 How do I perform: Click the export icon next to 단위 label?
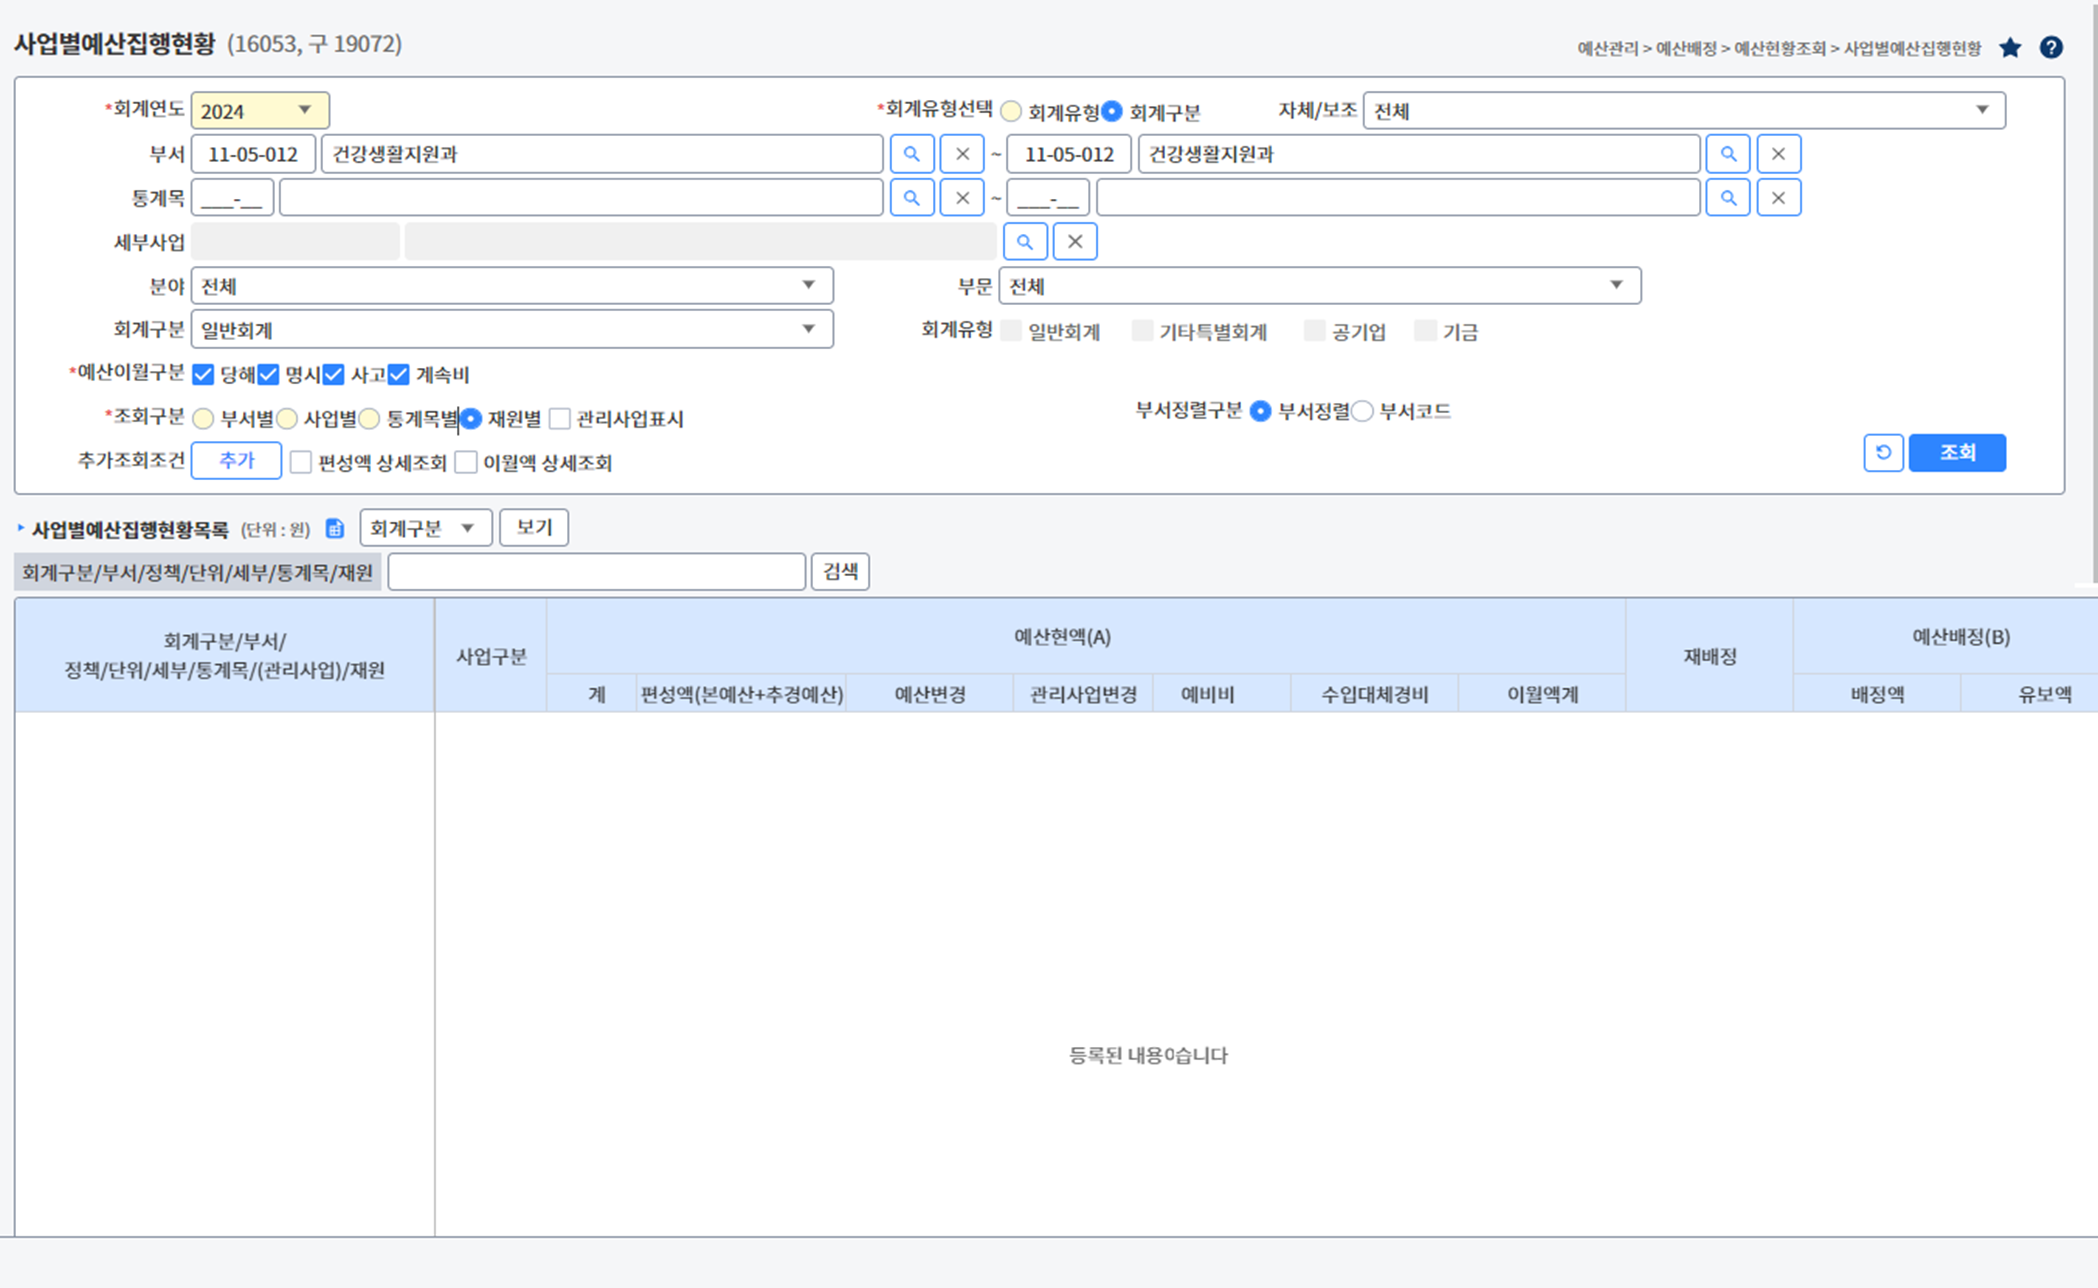(335, 529)
